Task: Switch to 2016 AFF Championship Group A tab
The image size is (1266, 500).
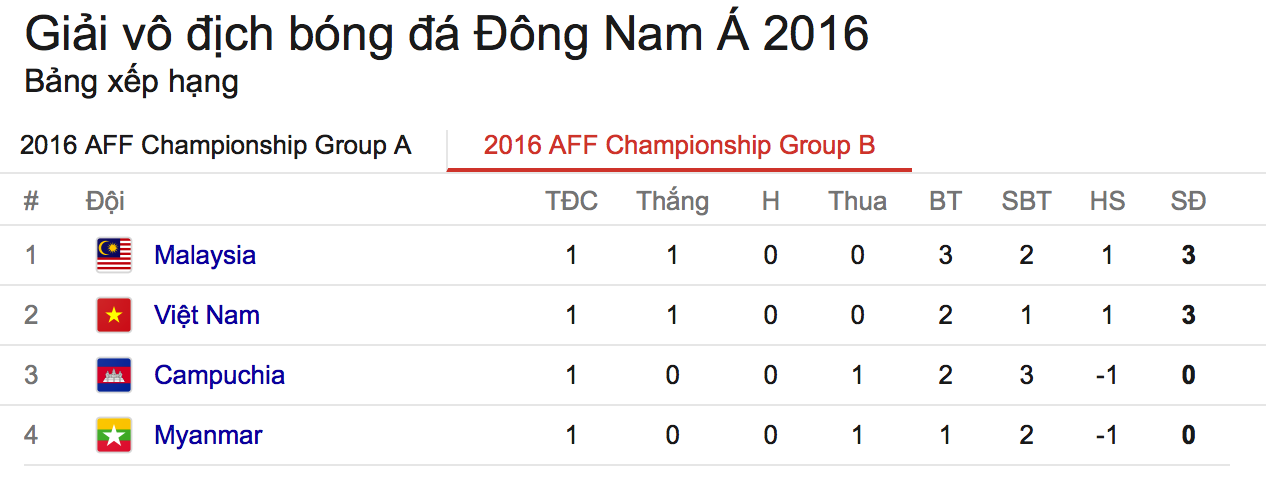Action: point(216,146)
